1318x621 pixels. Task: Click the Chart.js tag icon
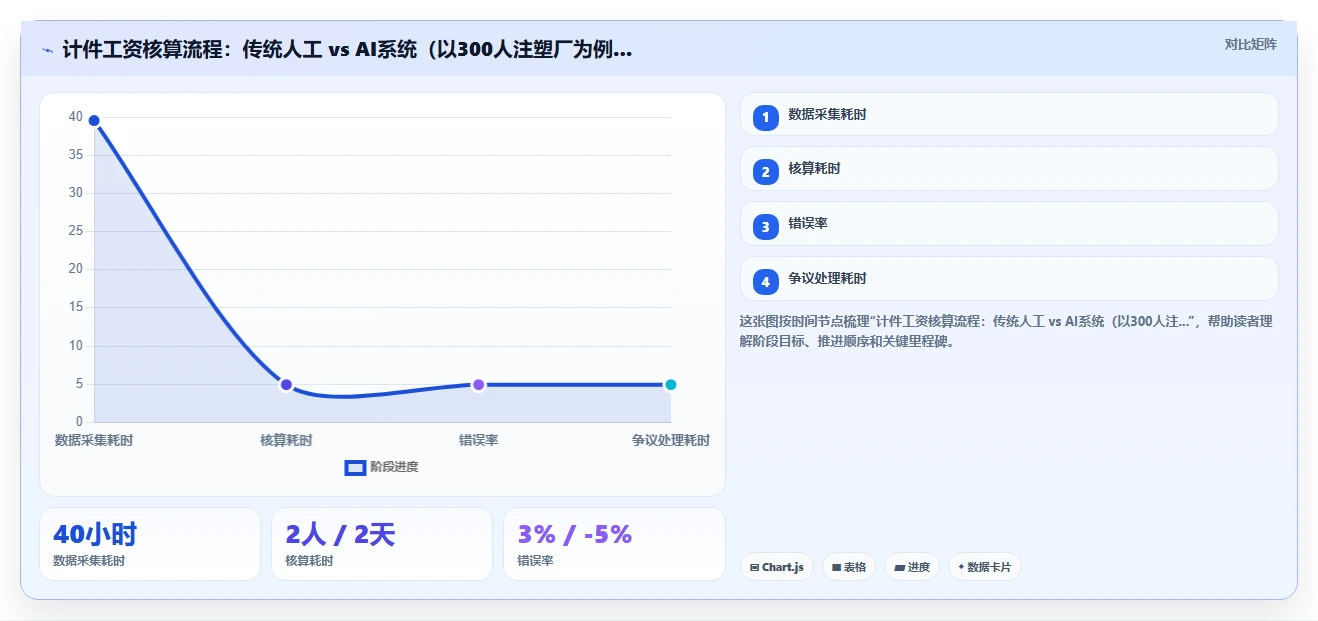(x=754, y=567)
